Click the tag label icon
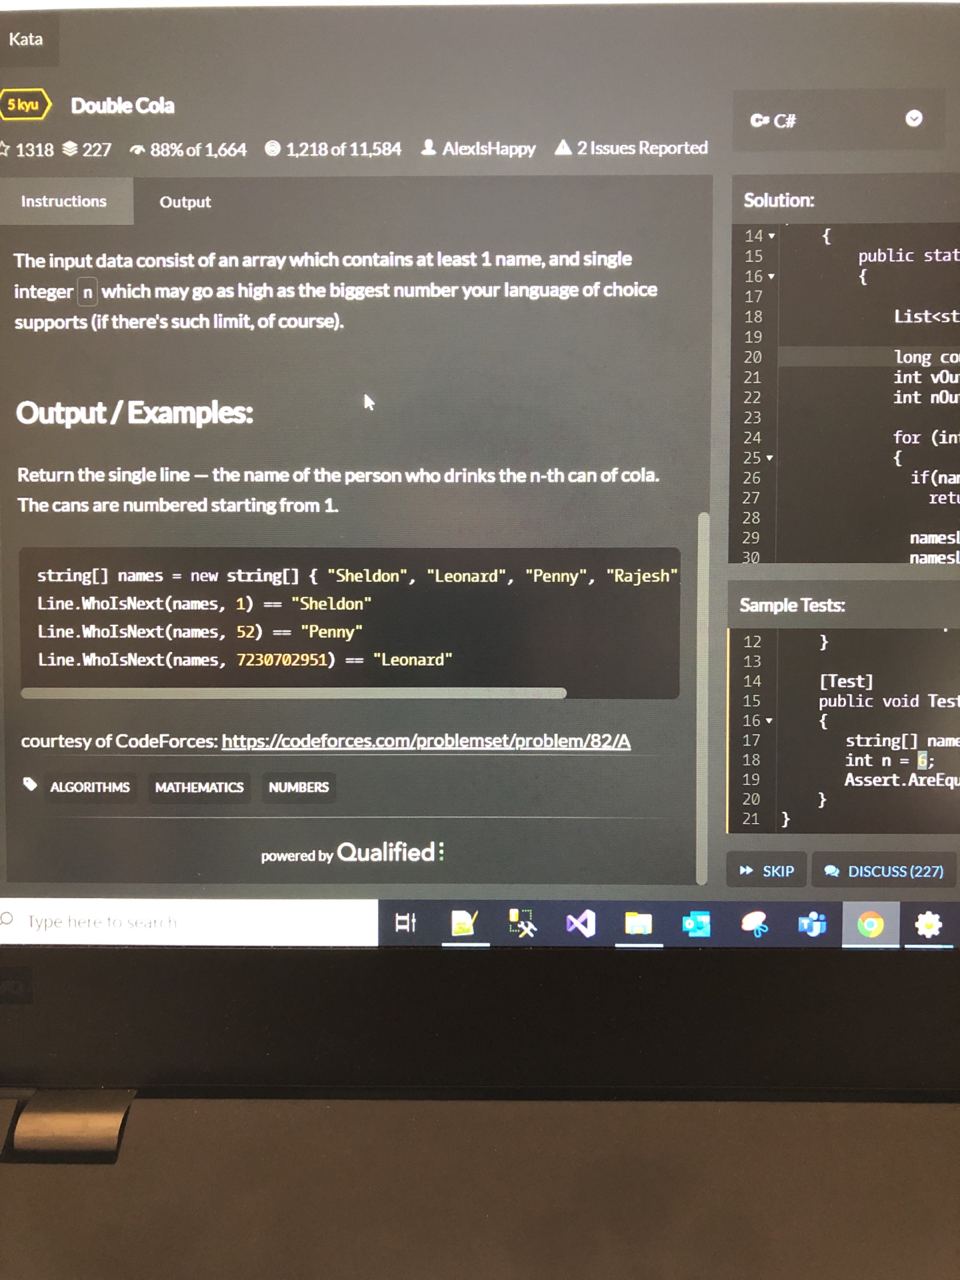 point(30,785)
